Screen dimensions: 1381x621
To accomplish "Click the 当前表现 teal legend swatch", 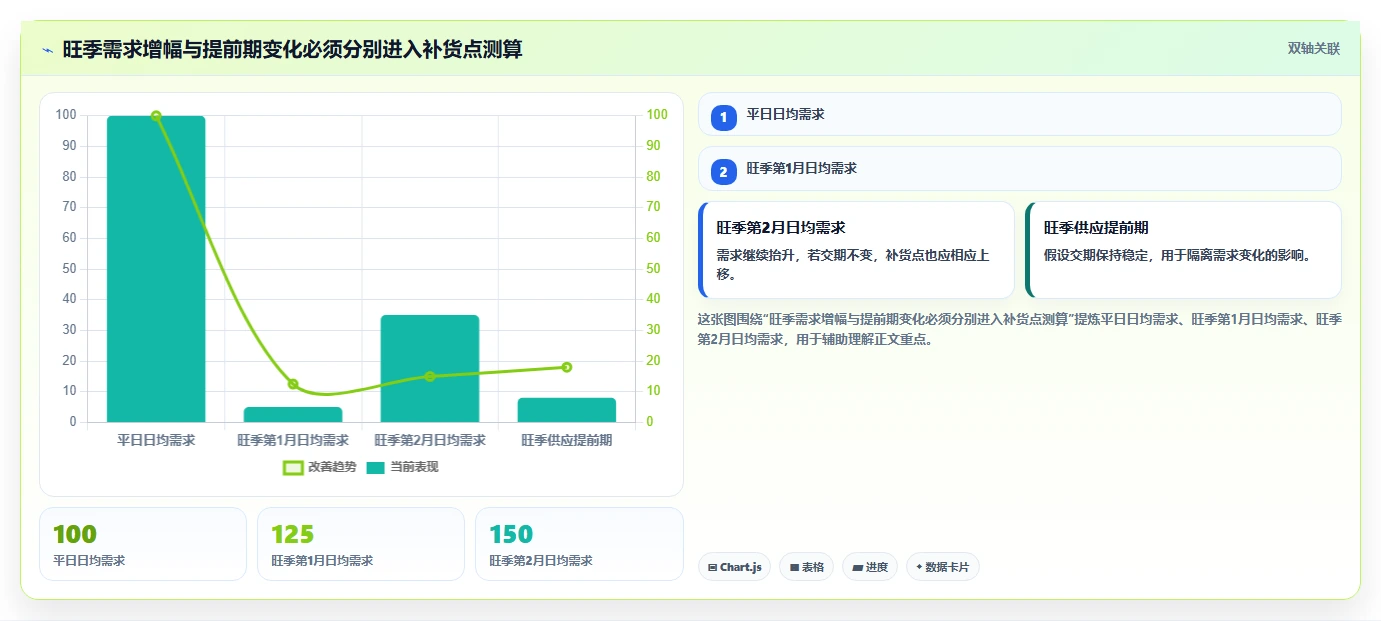I will click(376, 467).
